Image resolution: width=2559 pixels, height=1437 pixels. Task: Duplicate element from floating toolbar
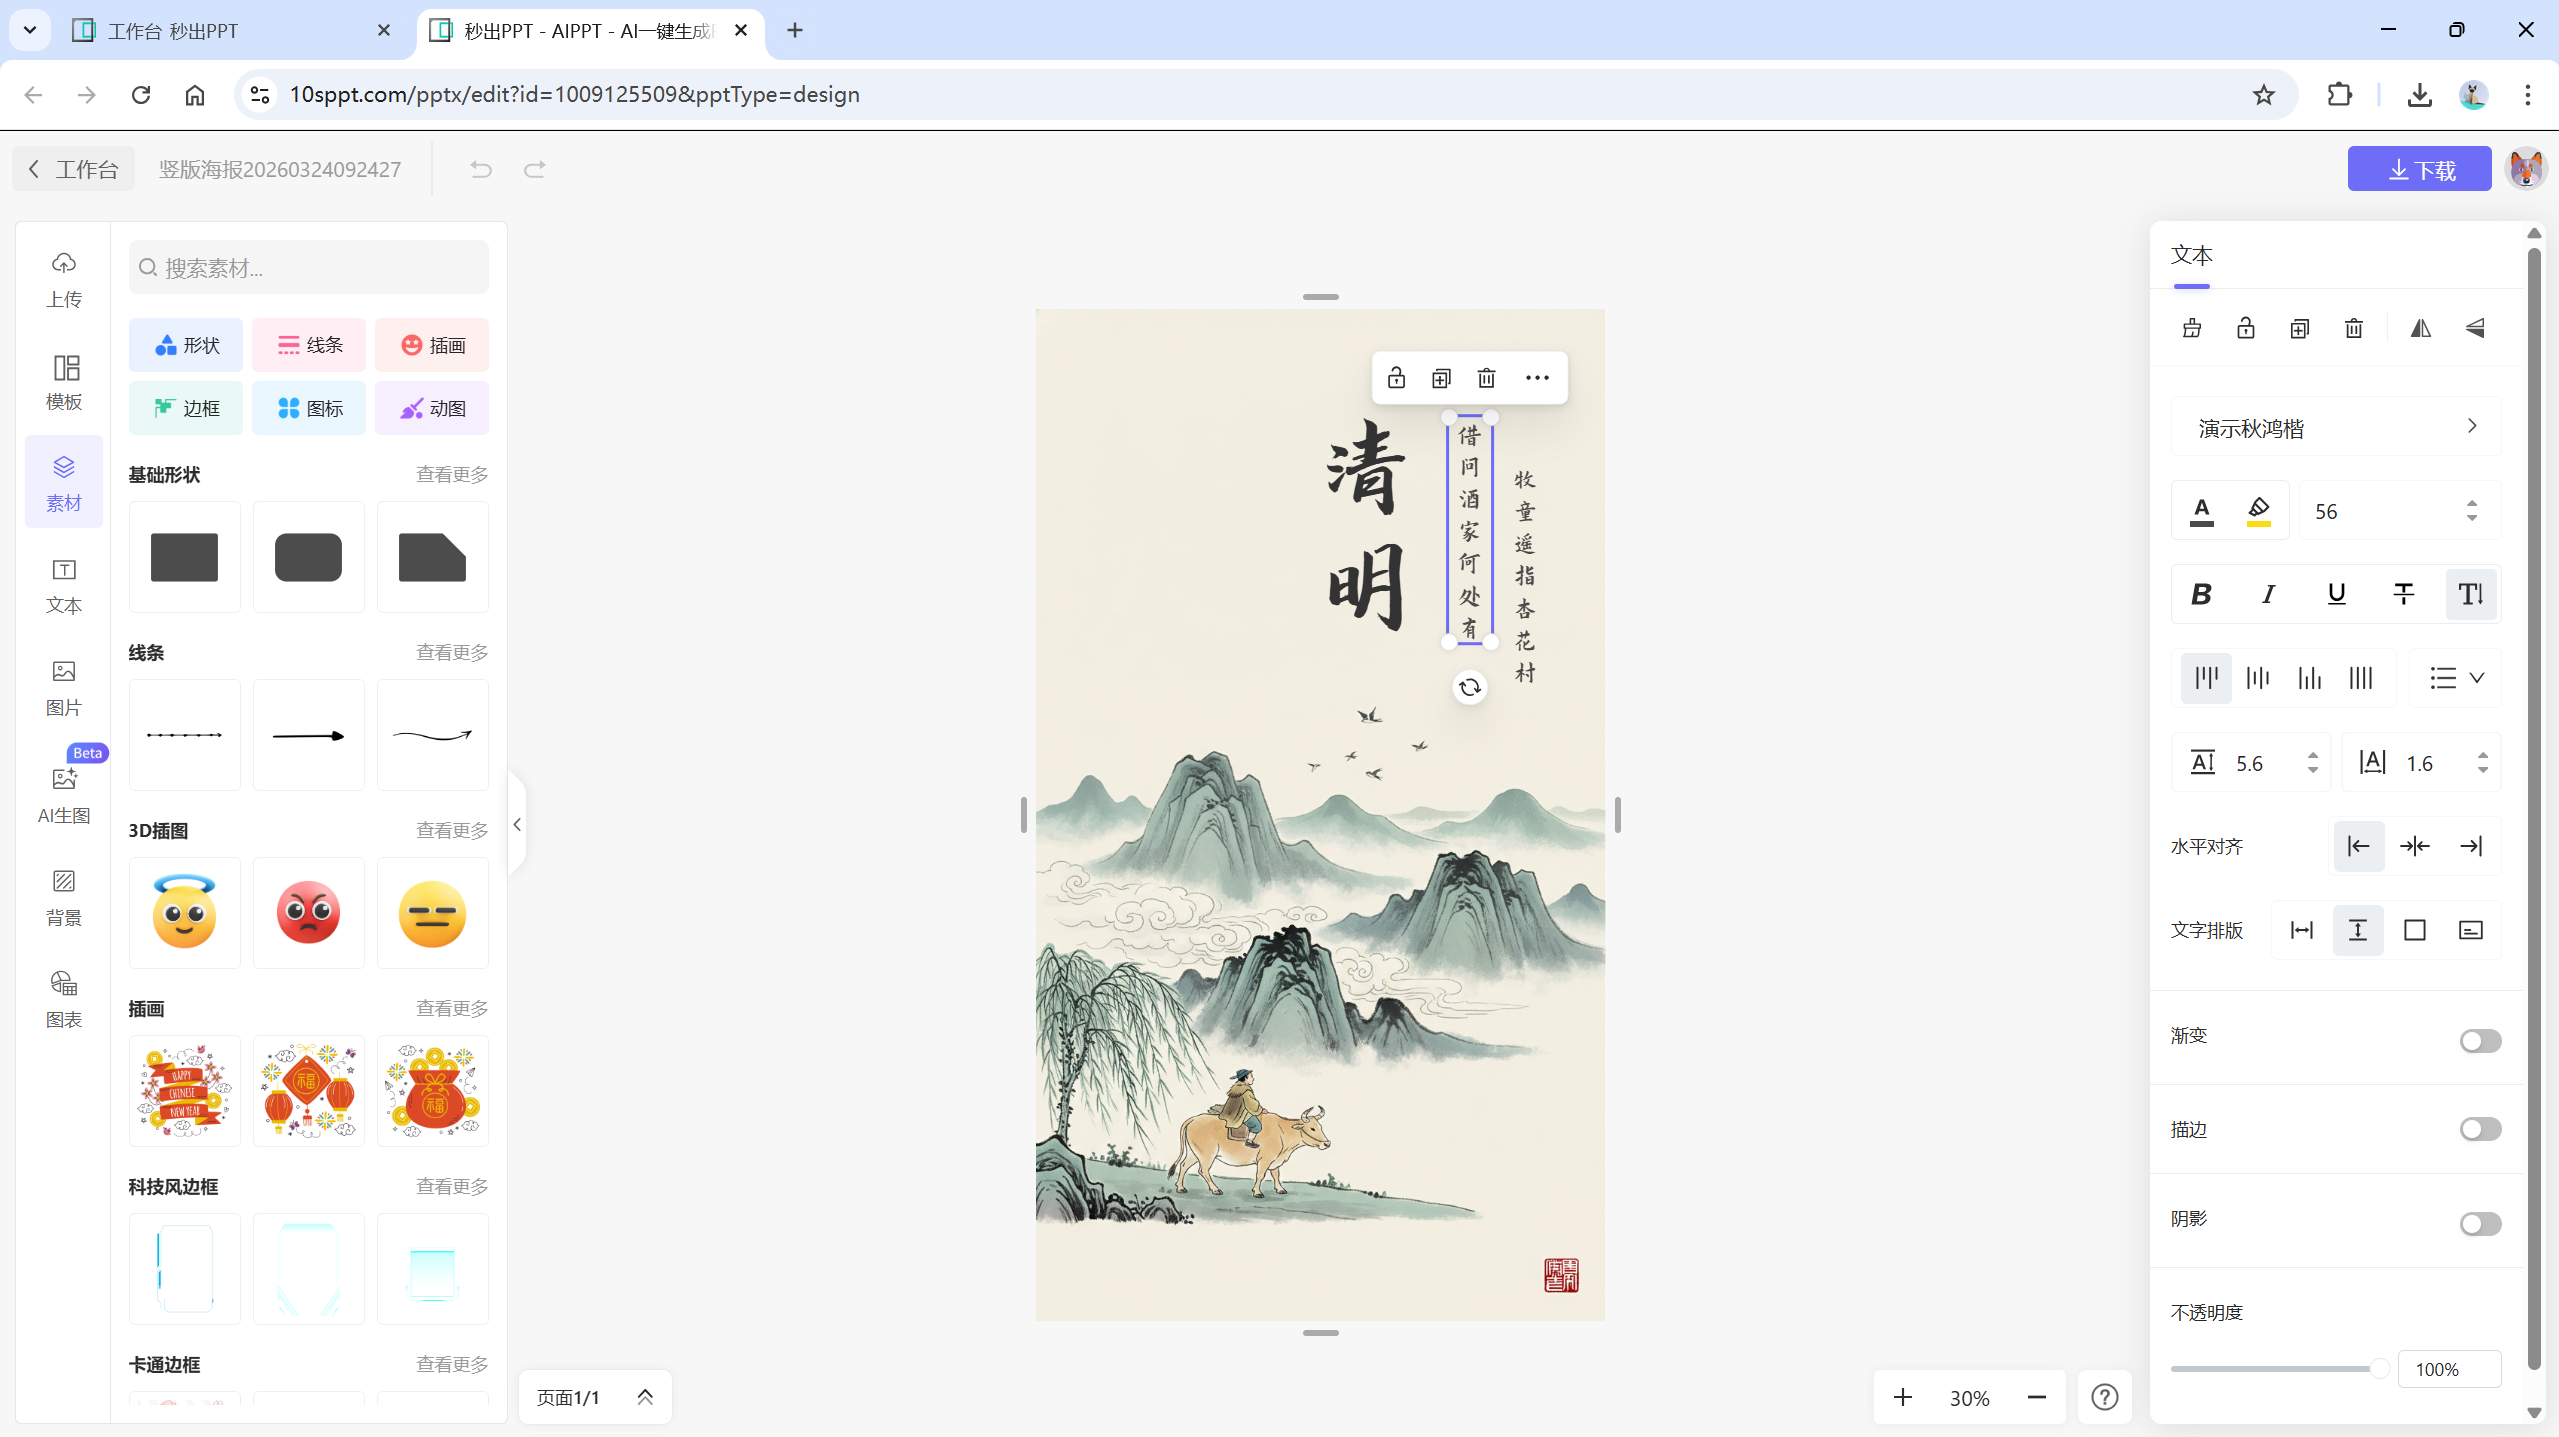[x=1441, y=378]
